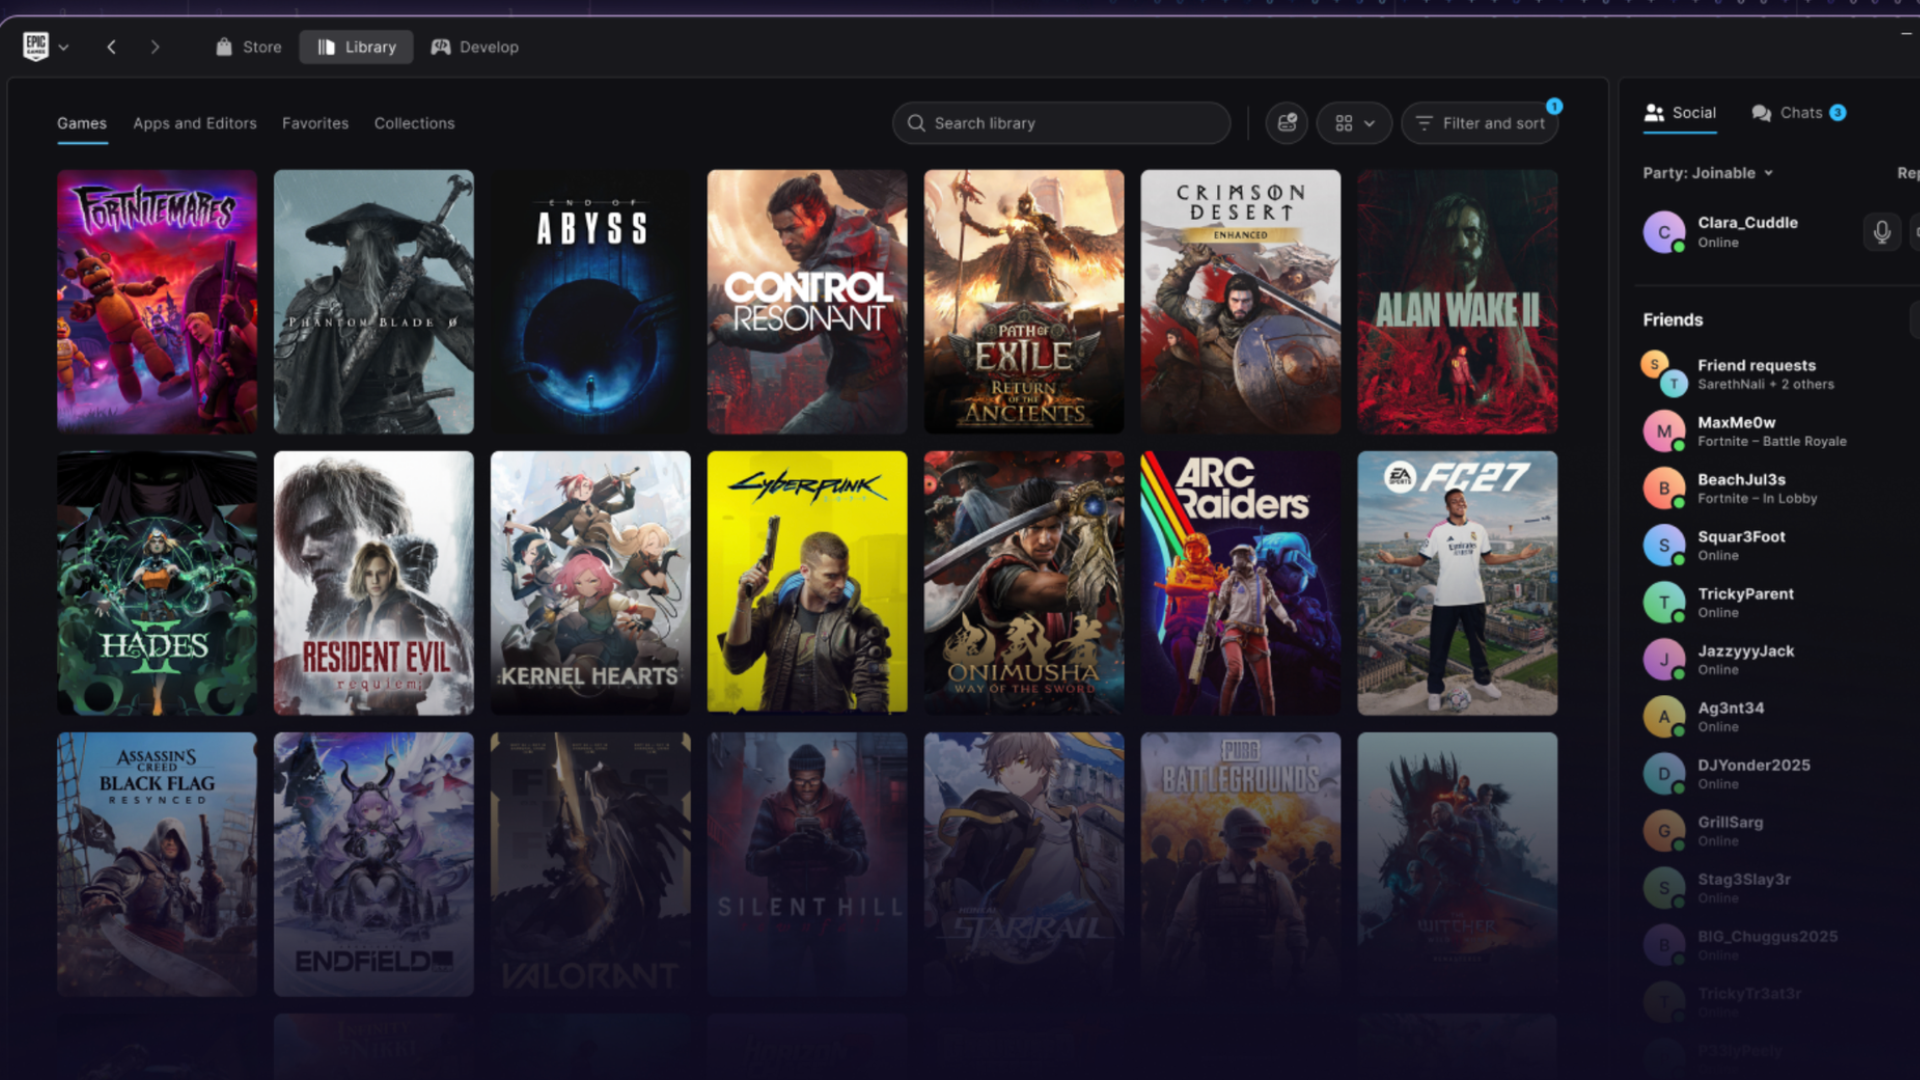Expand the chevron beside the Epic logo
The width and height of the screenshot is (1920, 1080).
click(64, 47)
